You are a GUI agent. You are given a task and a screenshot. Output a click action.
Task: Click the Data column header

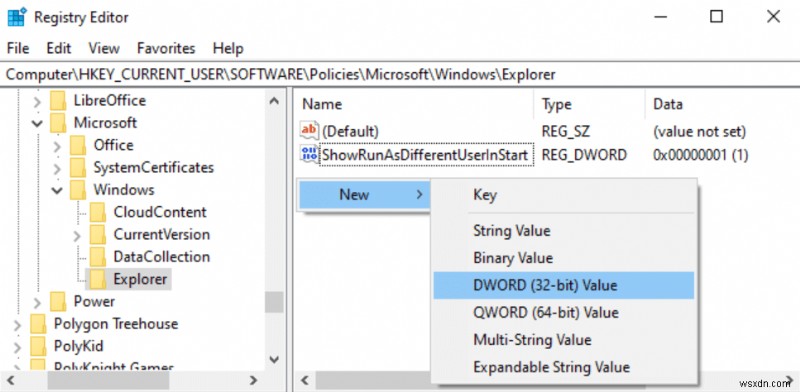(x=722, y=104)
